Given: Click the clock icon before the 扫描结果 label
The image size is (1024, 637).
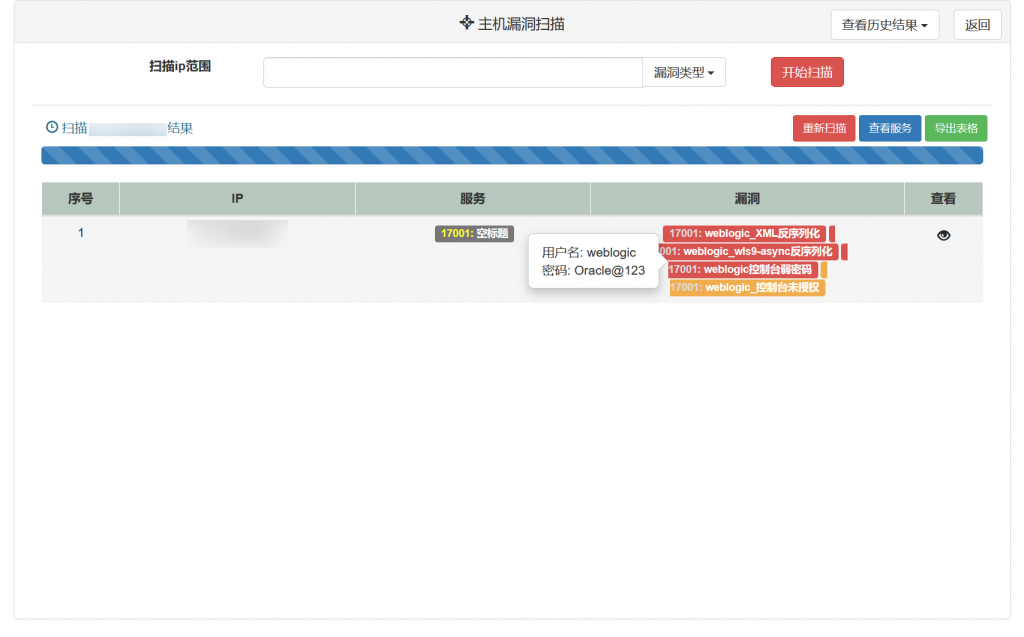Looking at the screenshot, I should click(x=51, y=127).
